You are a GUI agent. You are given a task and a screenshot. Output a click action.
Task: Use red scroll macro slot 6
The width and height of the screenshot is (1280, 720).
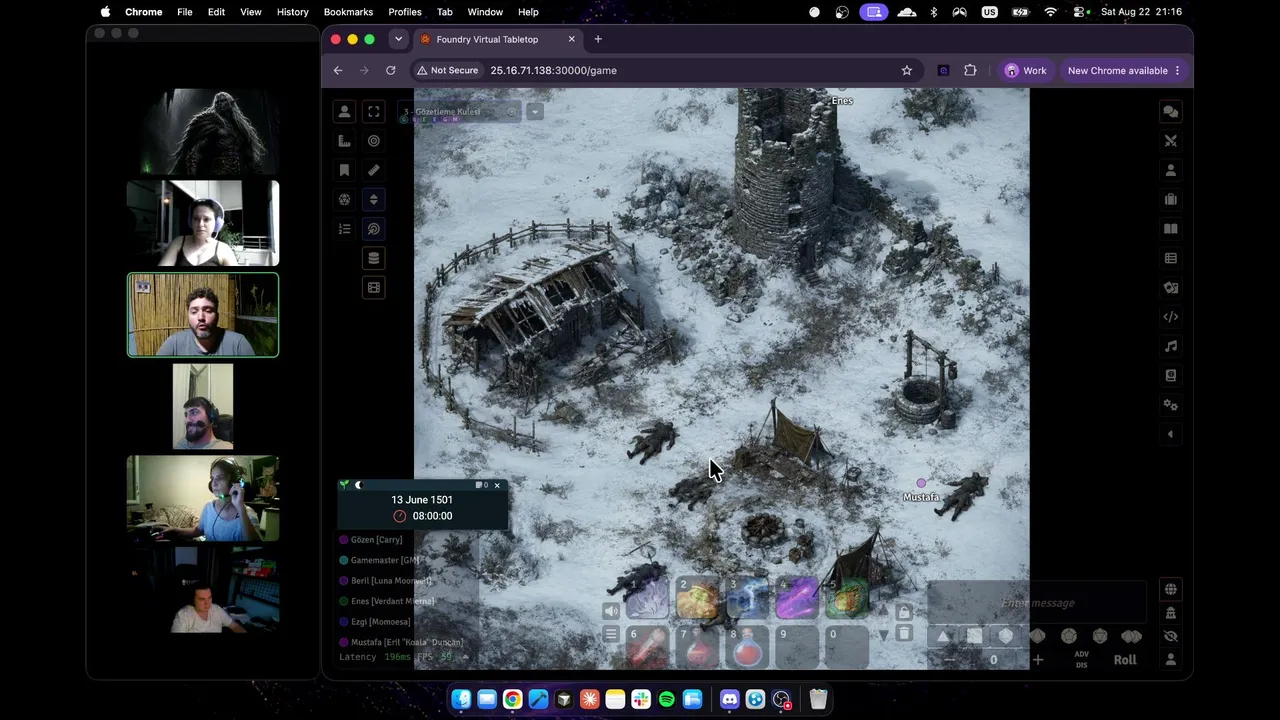pos(647,647)
